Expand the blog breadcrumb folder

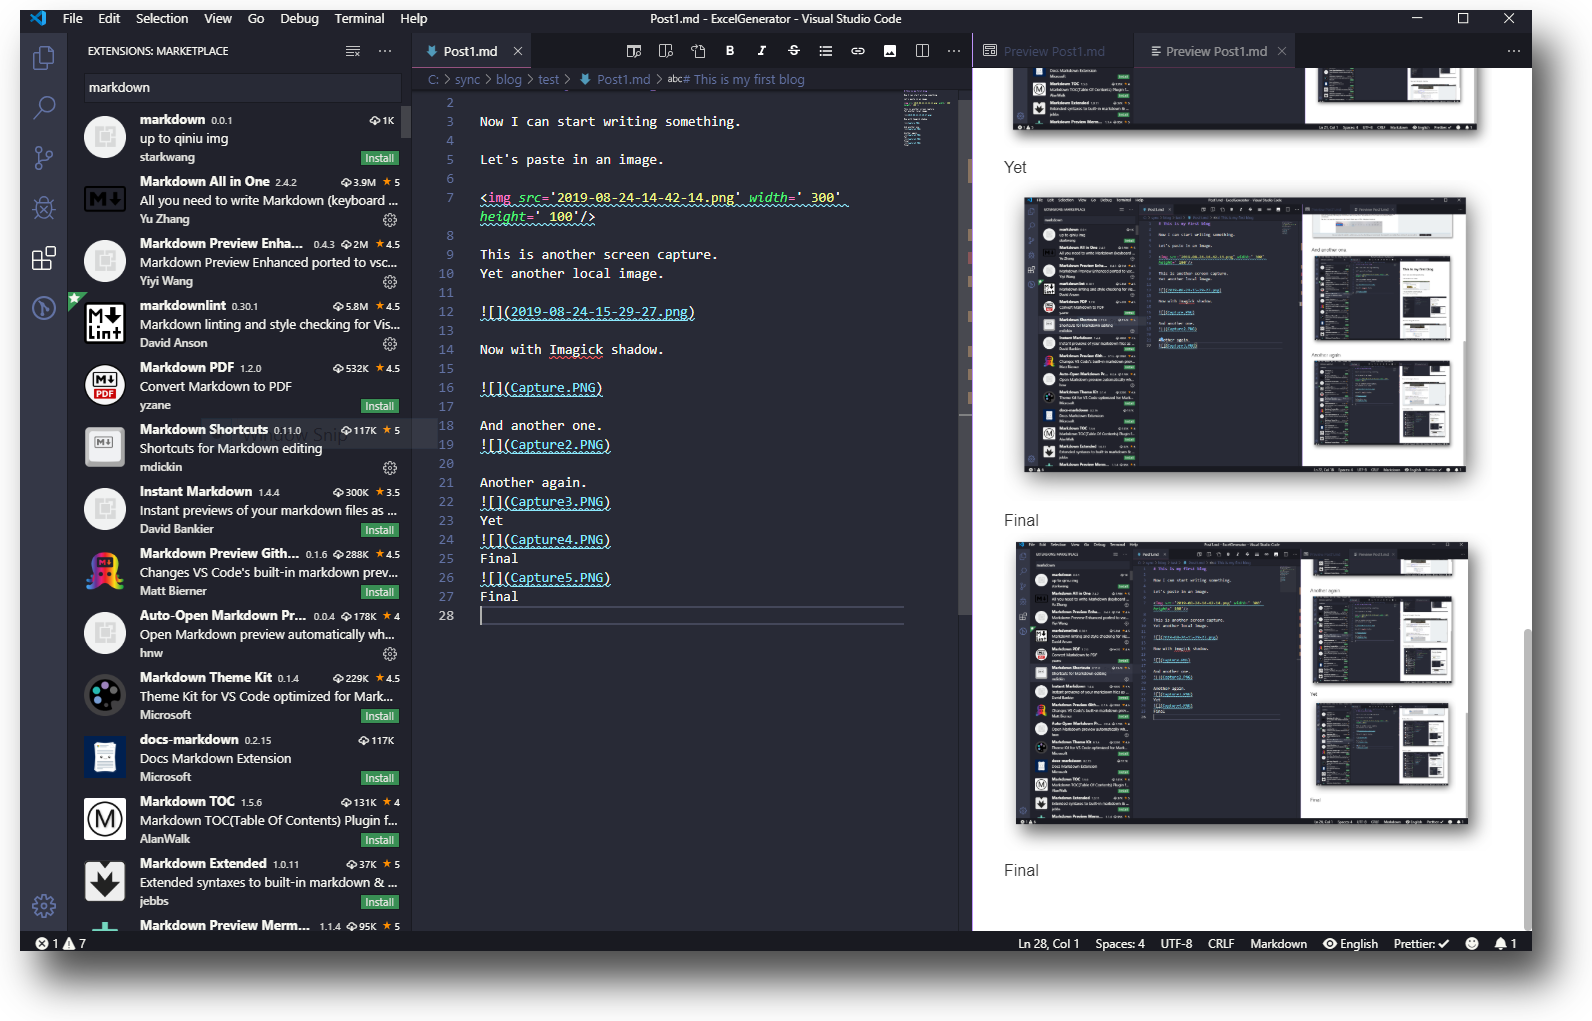(x=509, y=79)
